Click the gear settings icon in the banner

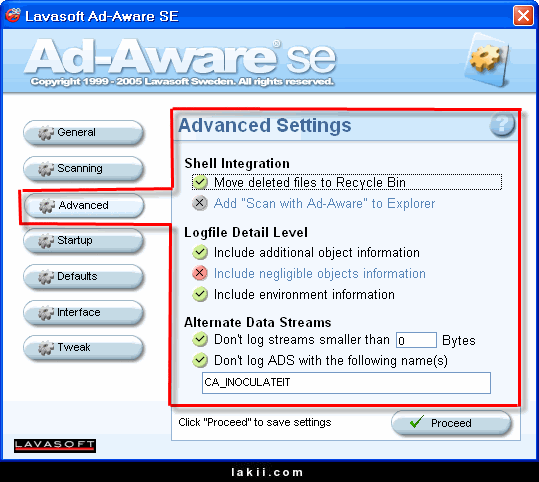click(487, 60)
